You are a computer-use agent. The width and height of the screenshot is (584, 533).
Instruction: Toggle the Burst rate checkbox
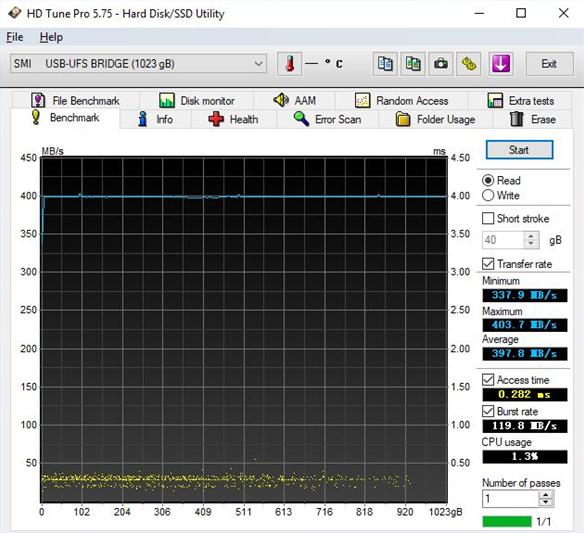[x=488, y=411]
